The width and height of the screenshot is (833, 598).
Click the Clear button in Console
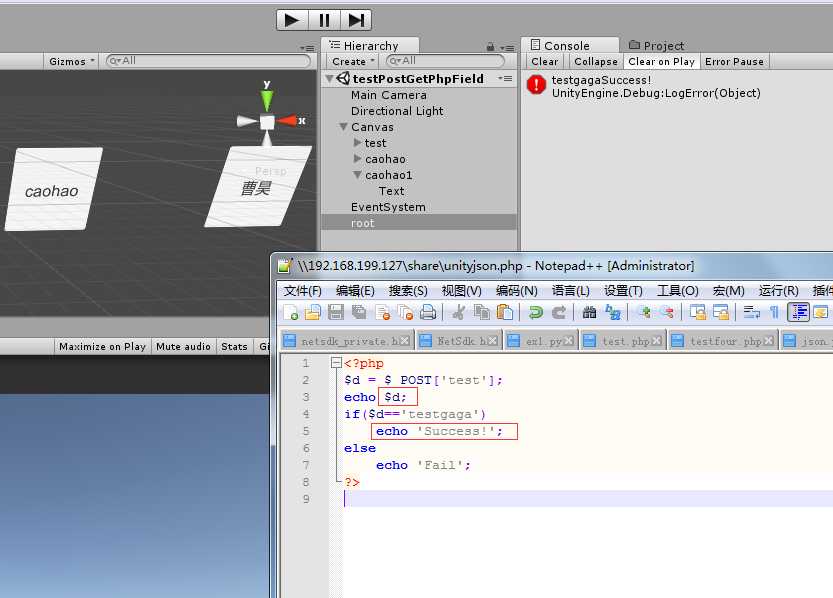point(545,62)
